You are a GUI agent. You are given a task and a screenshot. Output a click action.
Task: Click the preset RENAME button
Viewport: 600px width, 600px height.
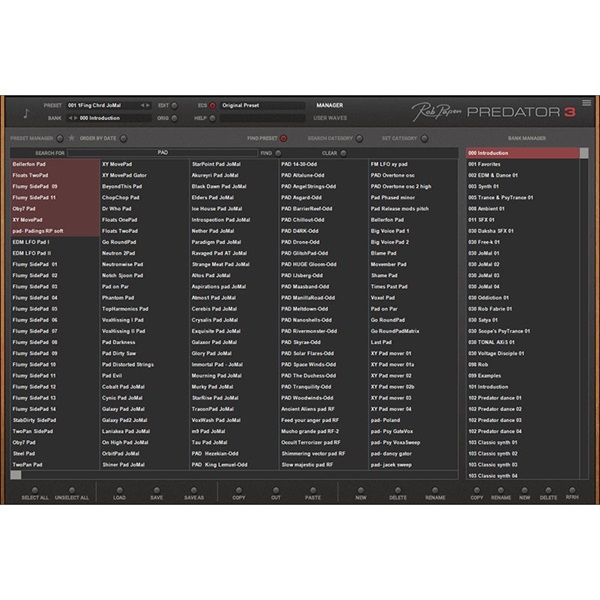pyautogui.click(x=435, y=490)
